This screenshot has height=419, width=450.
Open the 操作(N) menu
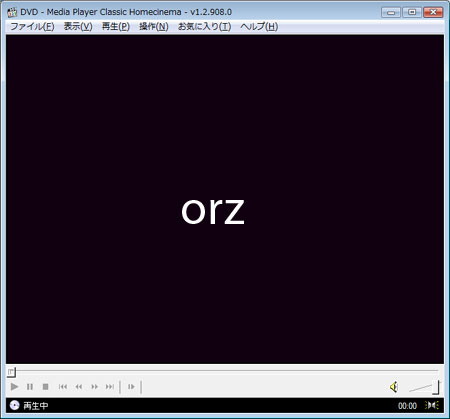154,26
